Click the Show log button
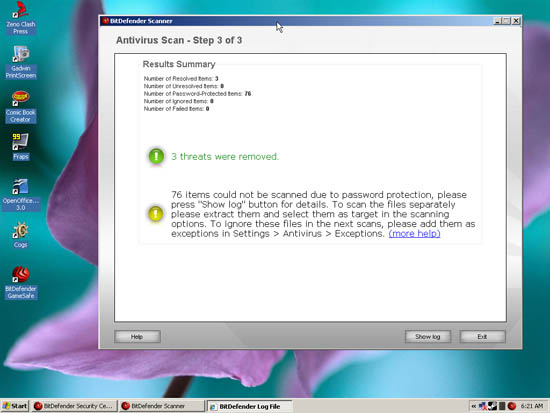The width and height of the screenshot is (550, 413). point(428,337)
